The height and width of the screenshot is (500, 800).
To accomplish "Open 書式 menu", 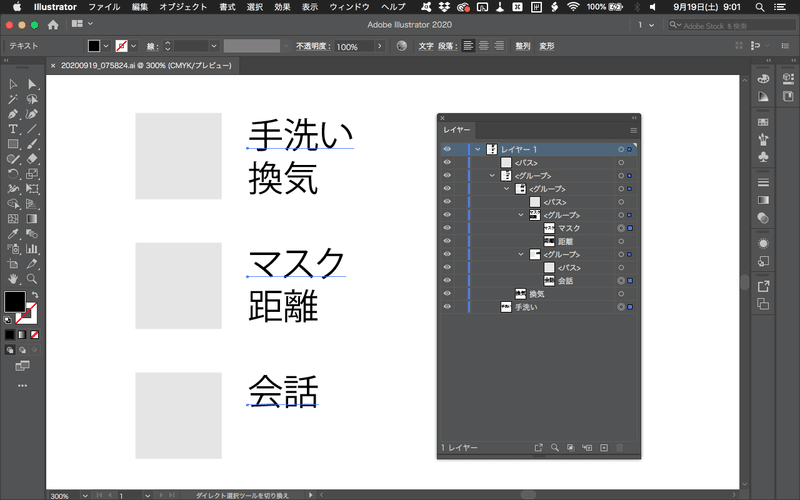I will (x=227, y=7).
